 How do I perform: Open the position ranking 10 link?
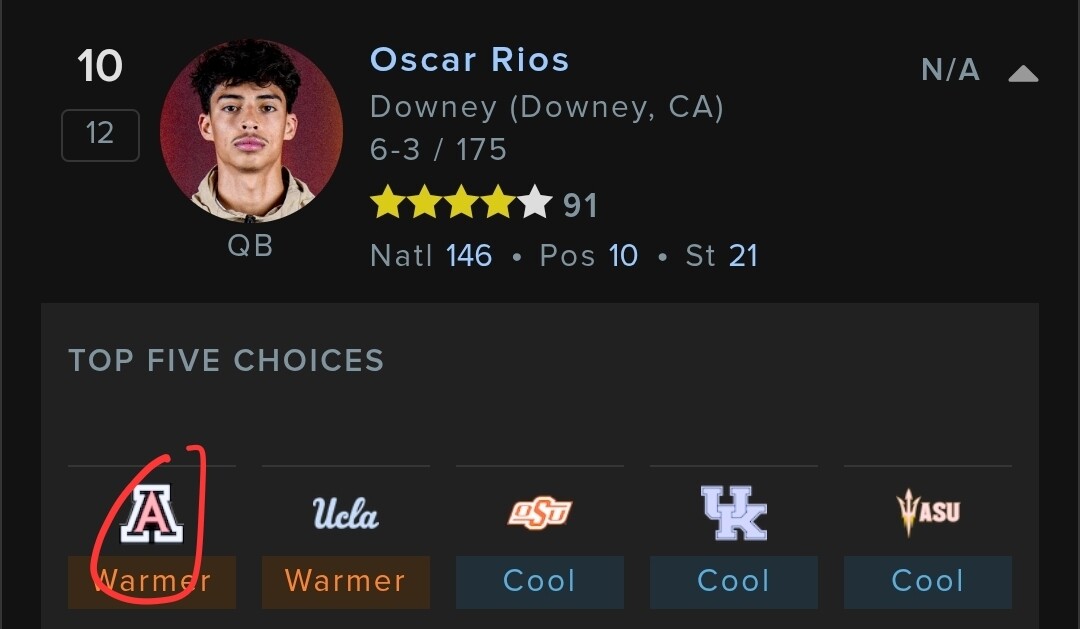(623, 256)
